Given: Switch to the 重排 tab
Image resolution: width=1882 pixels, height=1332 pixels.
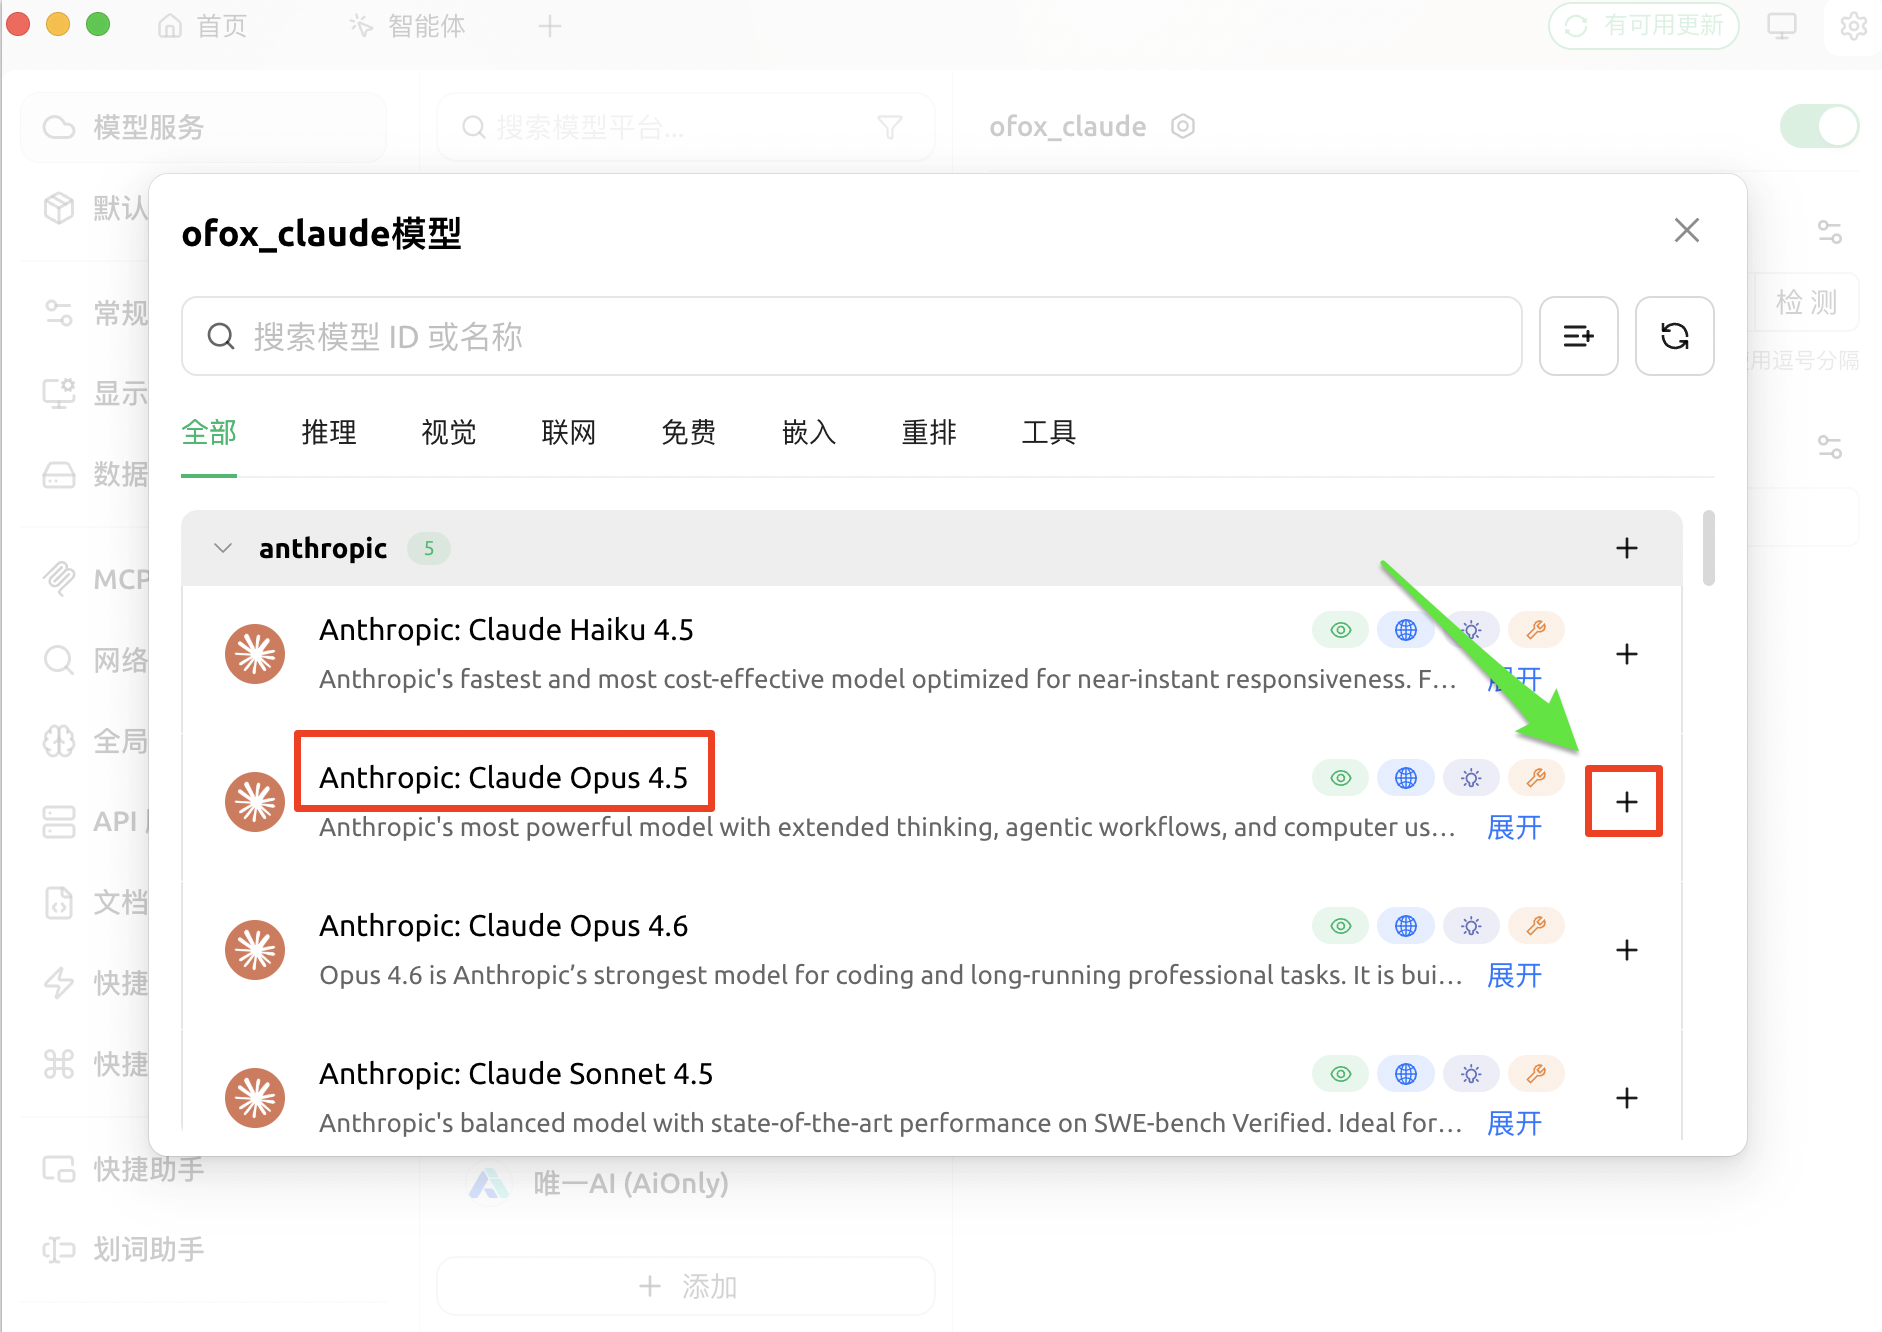Looking at the screenshot, I should tap(929, 432).
